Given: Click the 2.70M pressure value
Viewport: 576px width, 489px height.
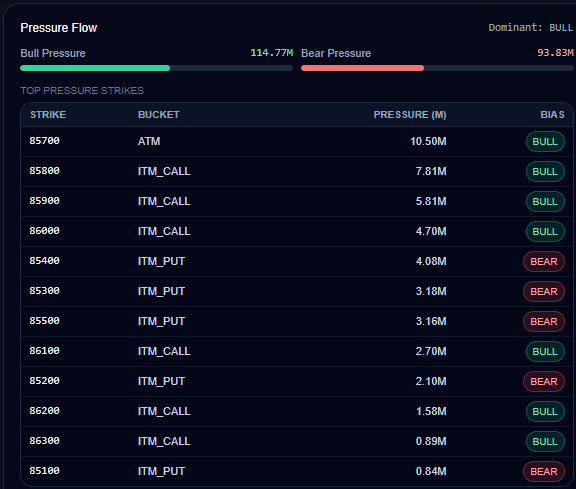Looking at the screenshot, I should [431, 351].
